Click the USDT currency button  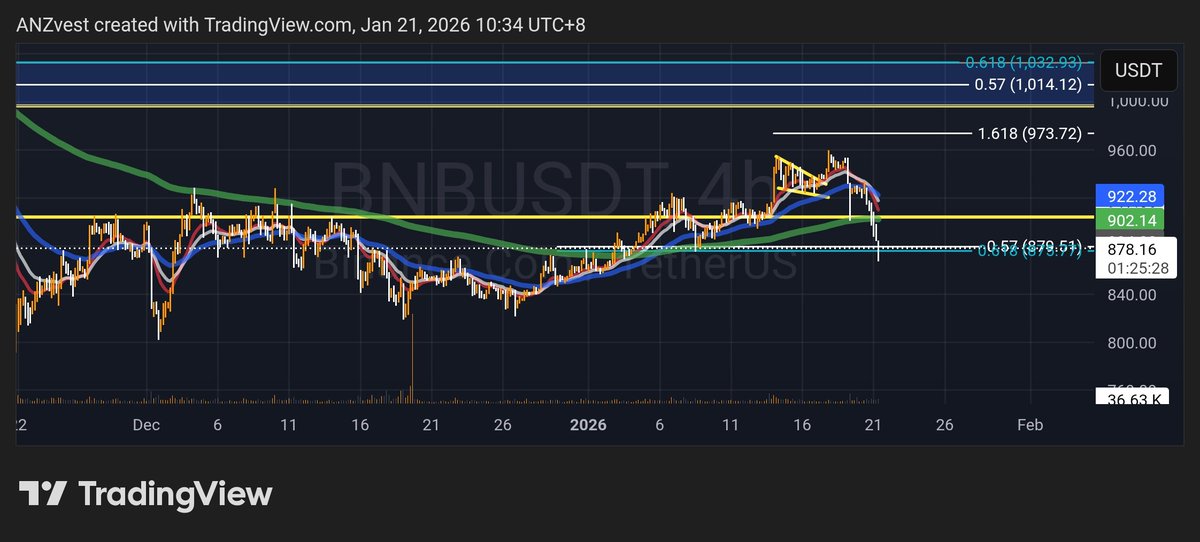click(x=1138, y=71)
